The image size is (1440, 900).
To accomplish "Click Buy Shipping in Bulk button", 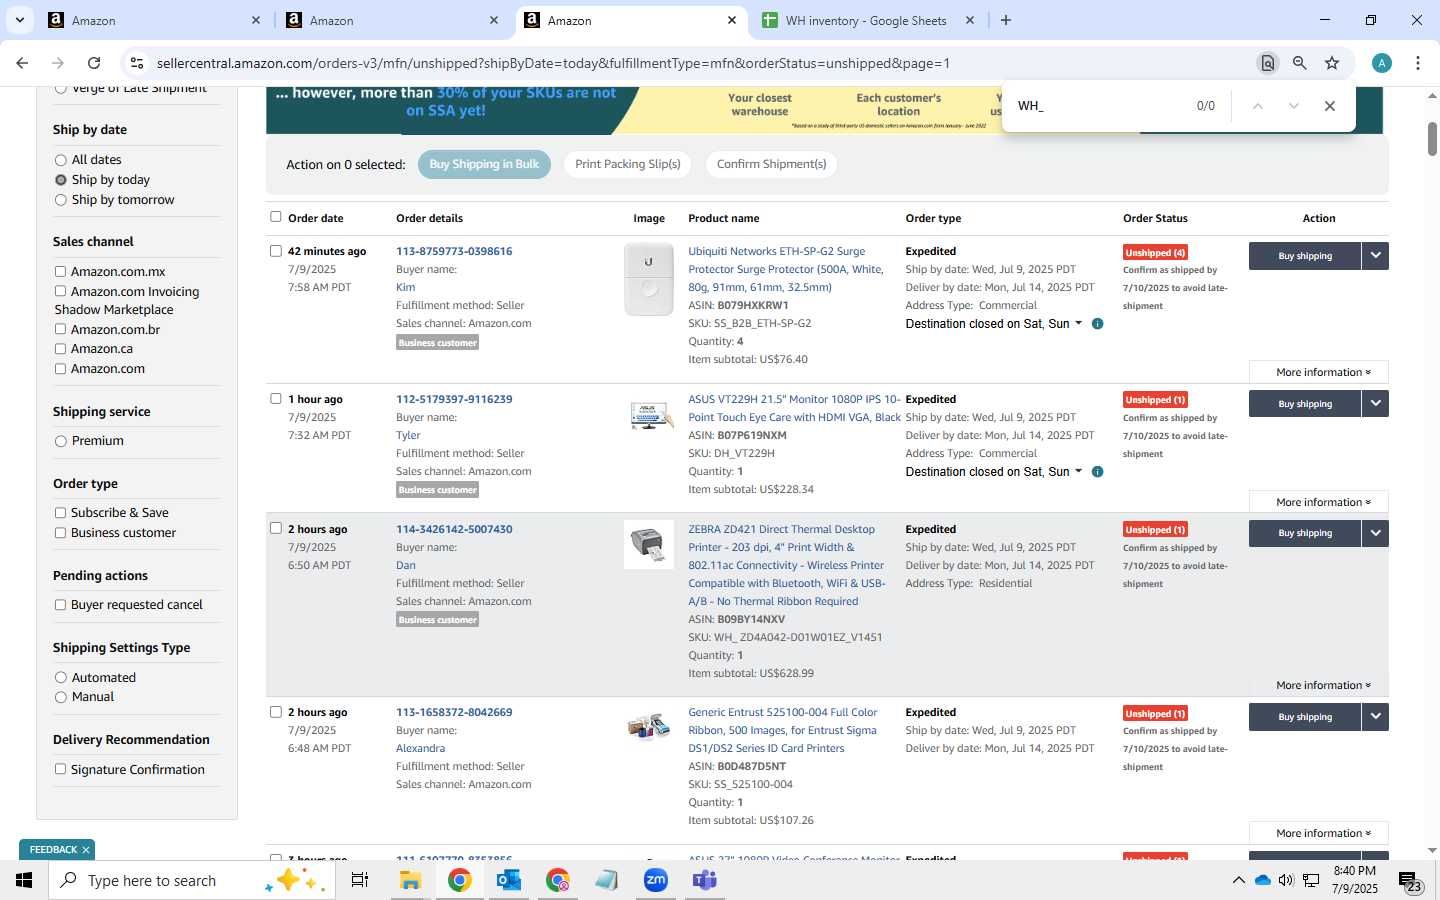I will pyautogui.click(x=484, y=164).
